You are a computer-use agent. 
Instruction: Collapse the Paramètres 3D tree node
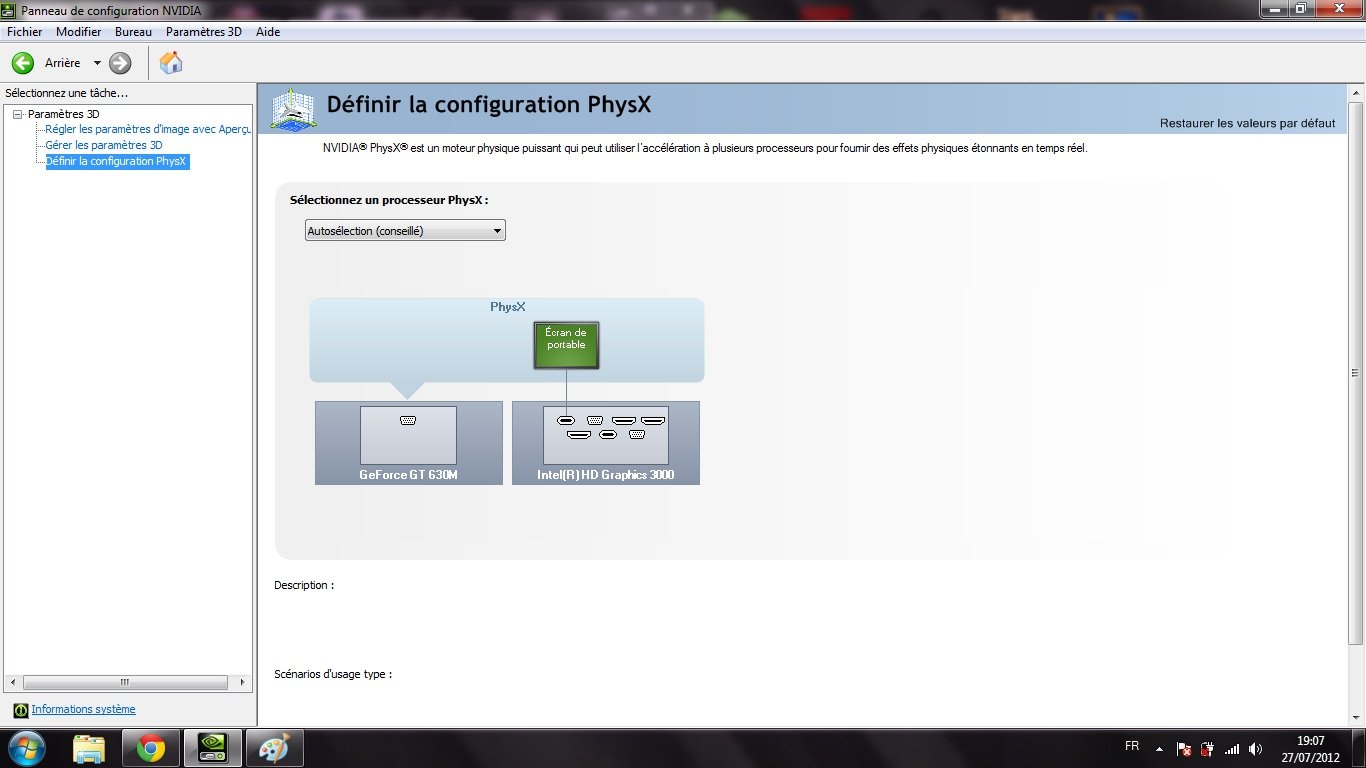point(17,114)
